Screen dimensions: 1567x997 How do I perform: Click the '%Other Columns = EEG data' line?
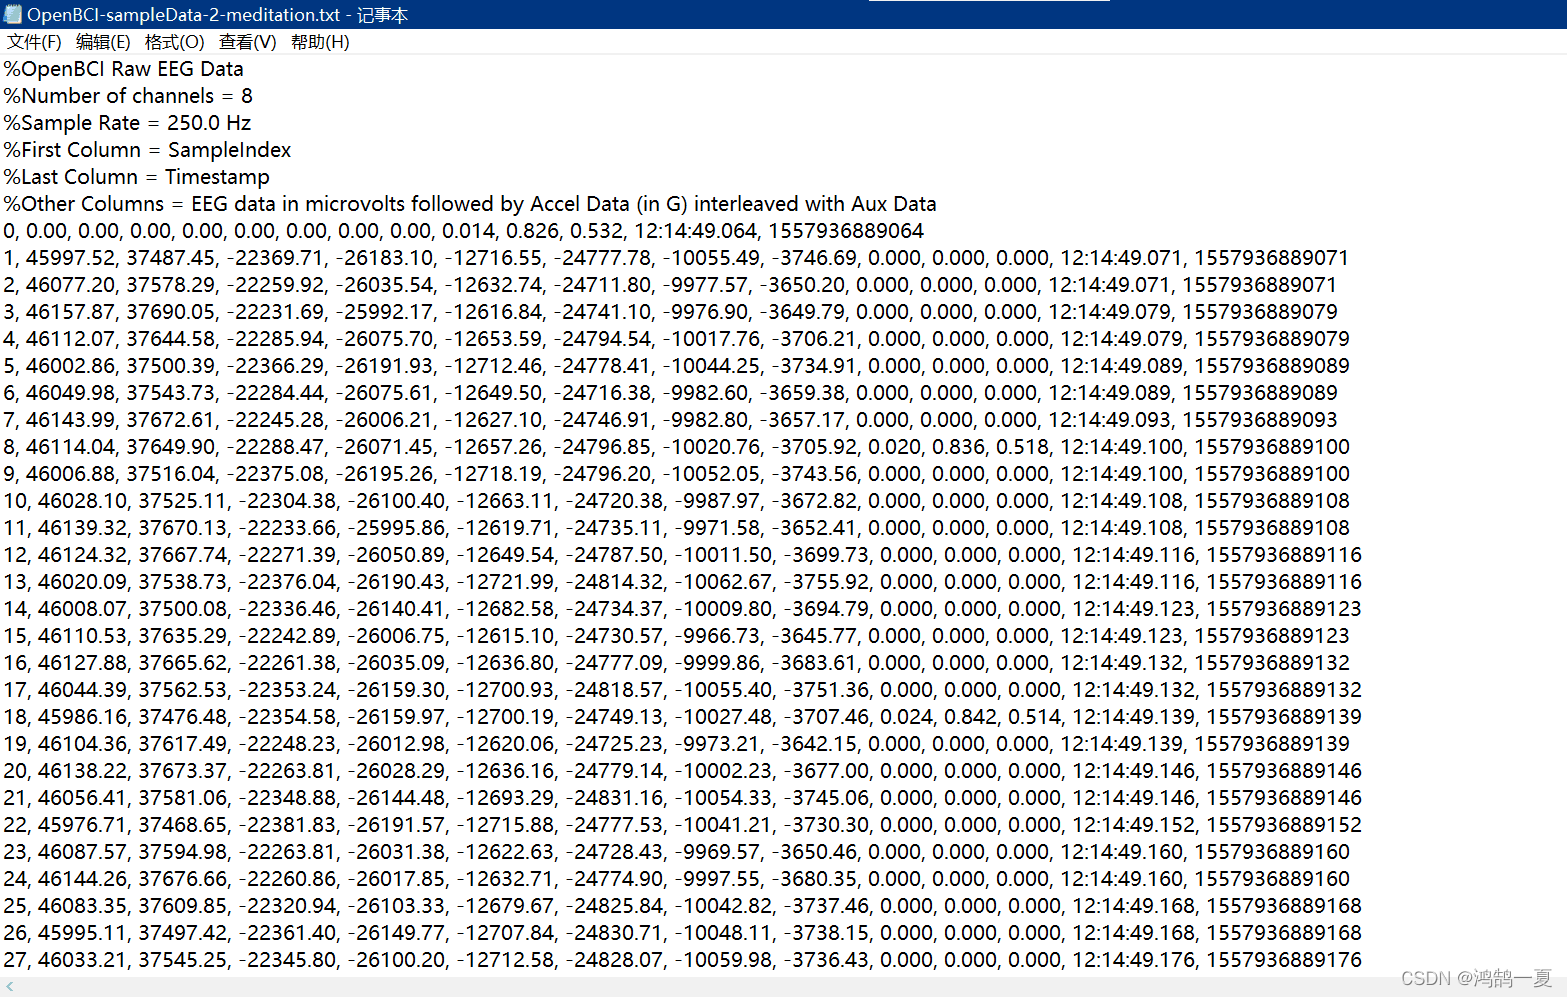[x=470, y=204]
